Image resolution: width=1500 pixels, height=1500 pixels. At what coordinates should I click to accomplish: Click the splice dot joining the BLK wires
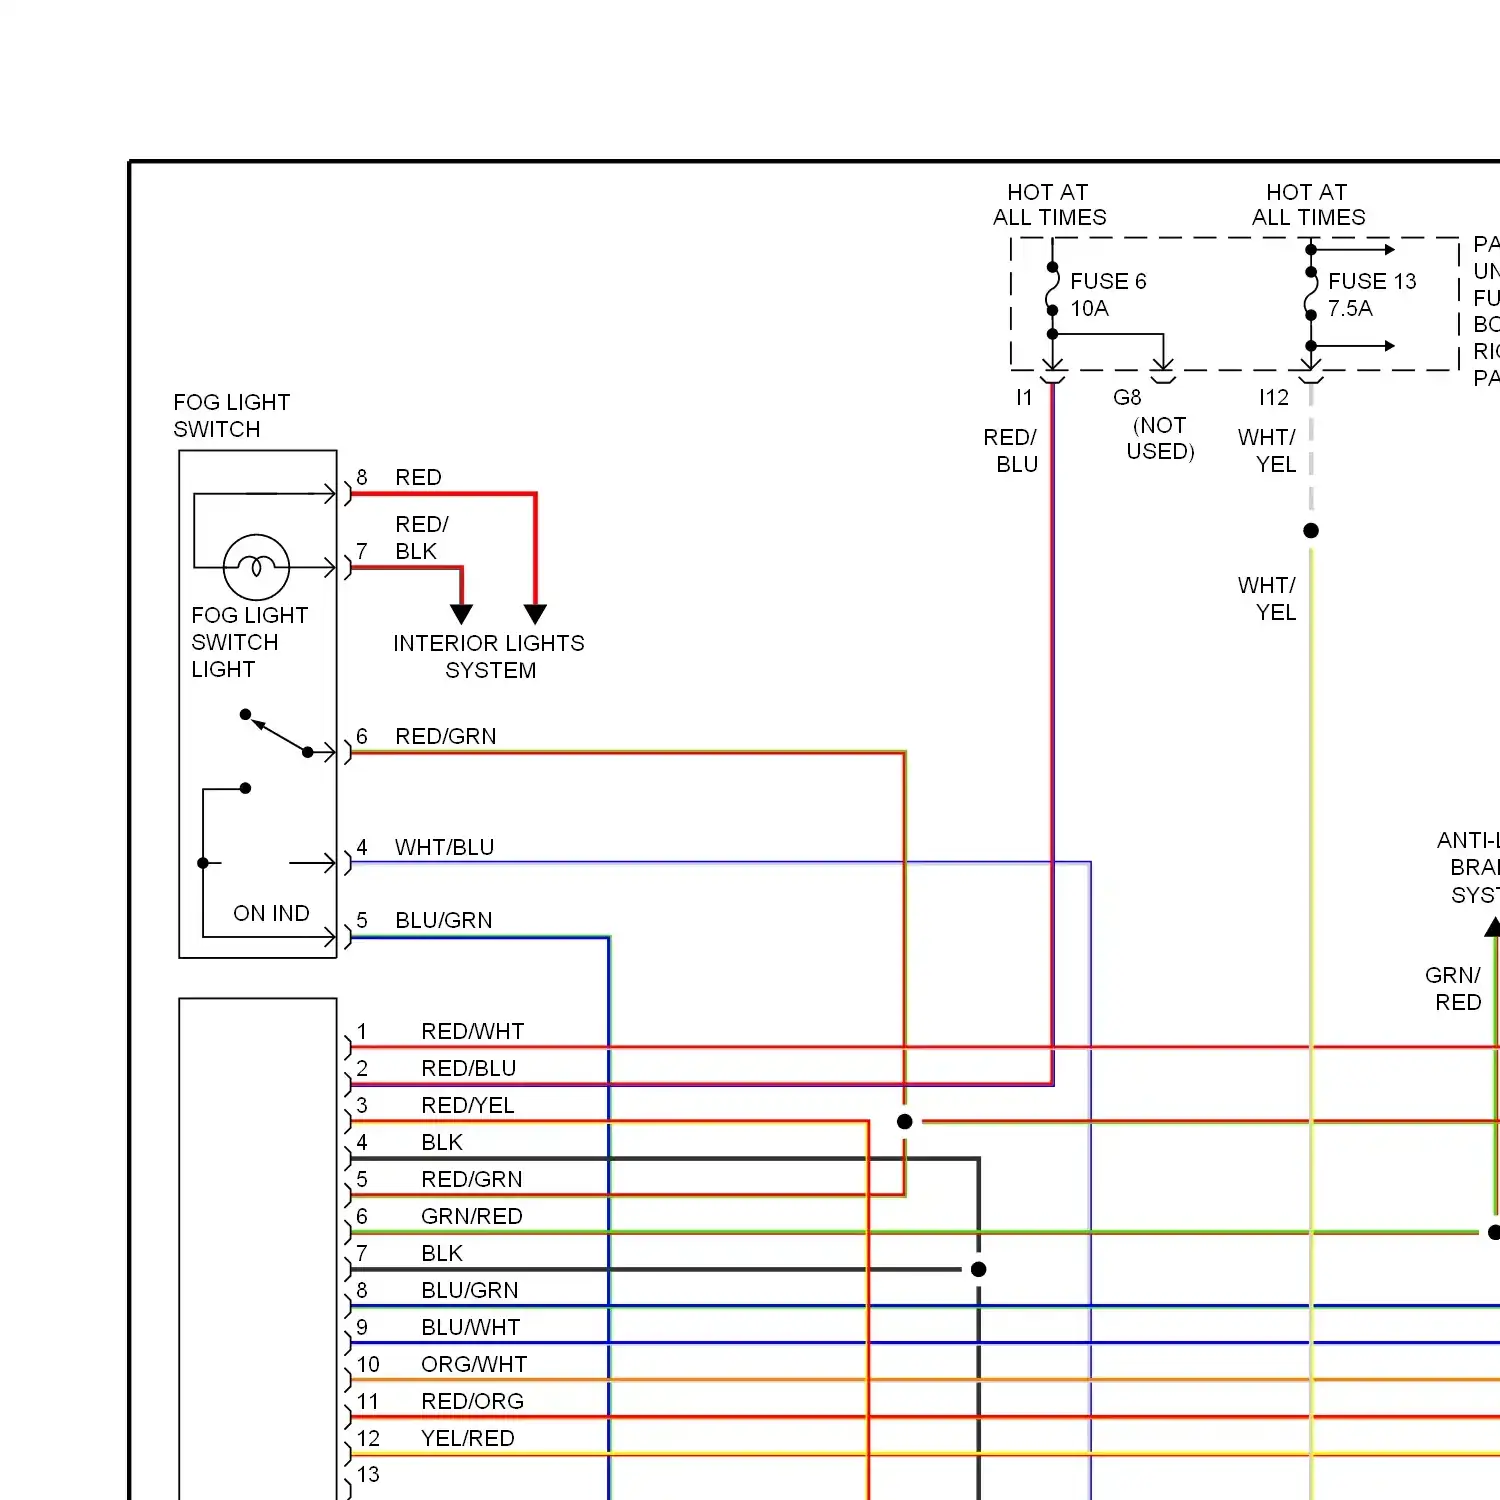click(979, 1269)
